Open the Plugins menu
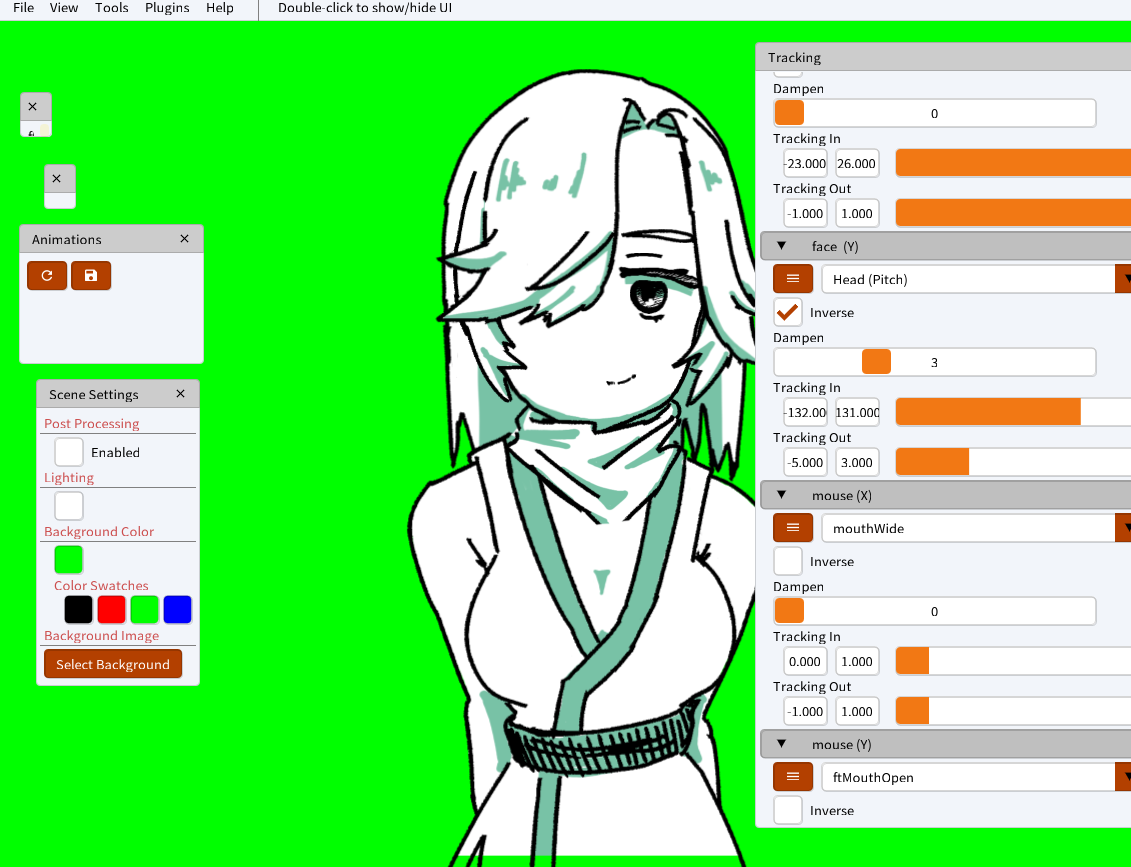The height and width of the screenshot is (867, 1131). (x=166, y=8)
